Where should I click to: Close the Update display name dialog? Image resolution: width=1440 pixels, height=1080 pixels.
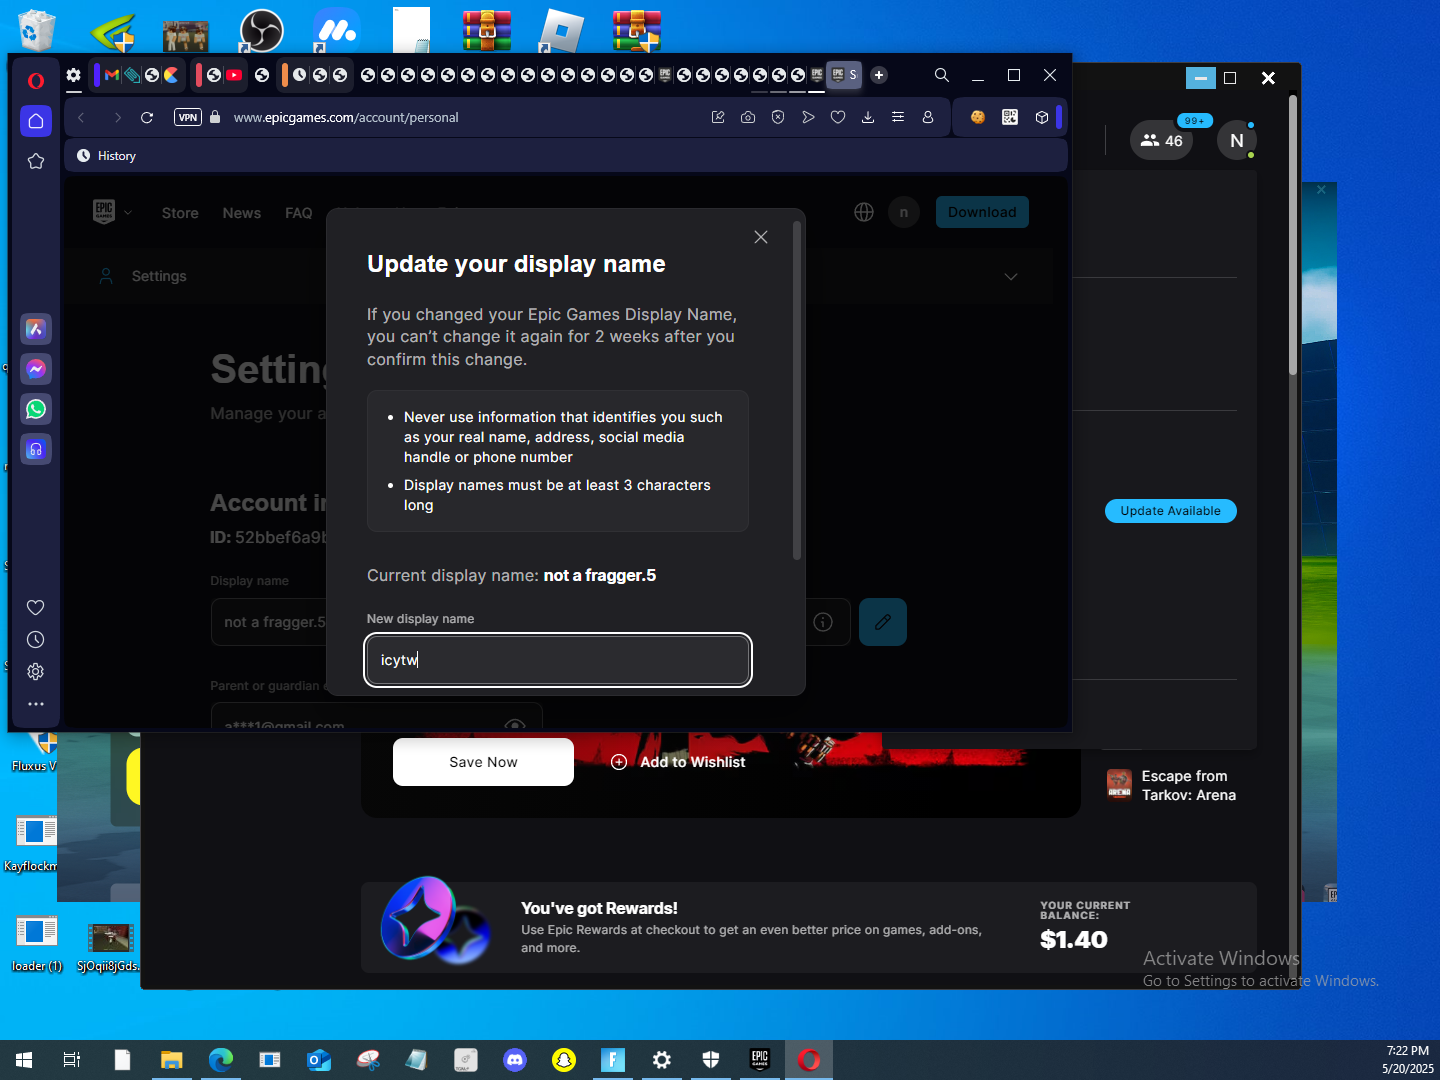tap(761, 237)
